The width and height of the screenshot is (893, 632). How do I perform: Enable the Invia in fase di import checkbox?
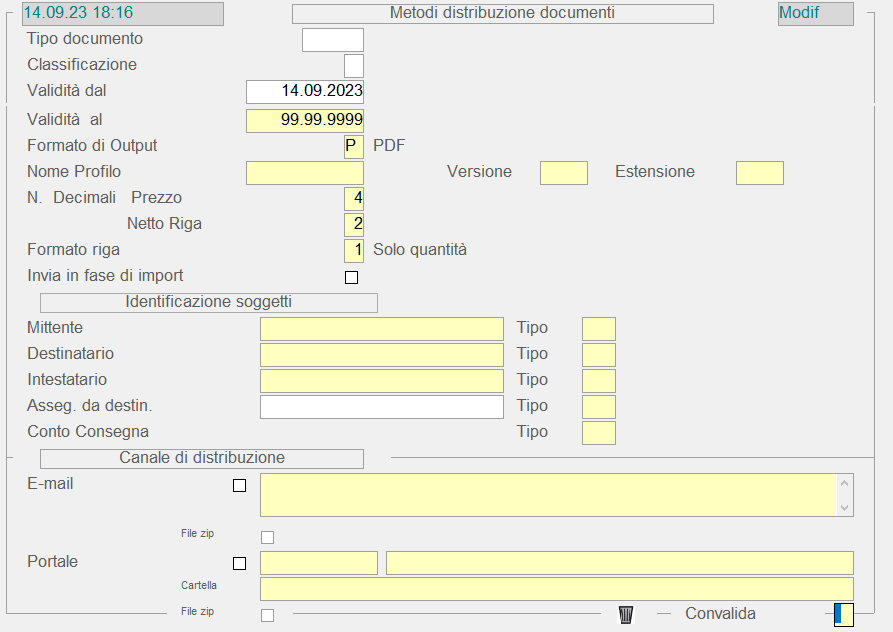click(351, 277)
